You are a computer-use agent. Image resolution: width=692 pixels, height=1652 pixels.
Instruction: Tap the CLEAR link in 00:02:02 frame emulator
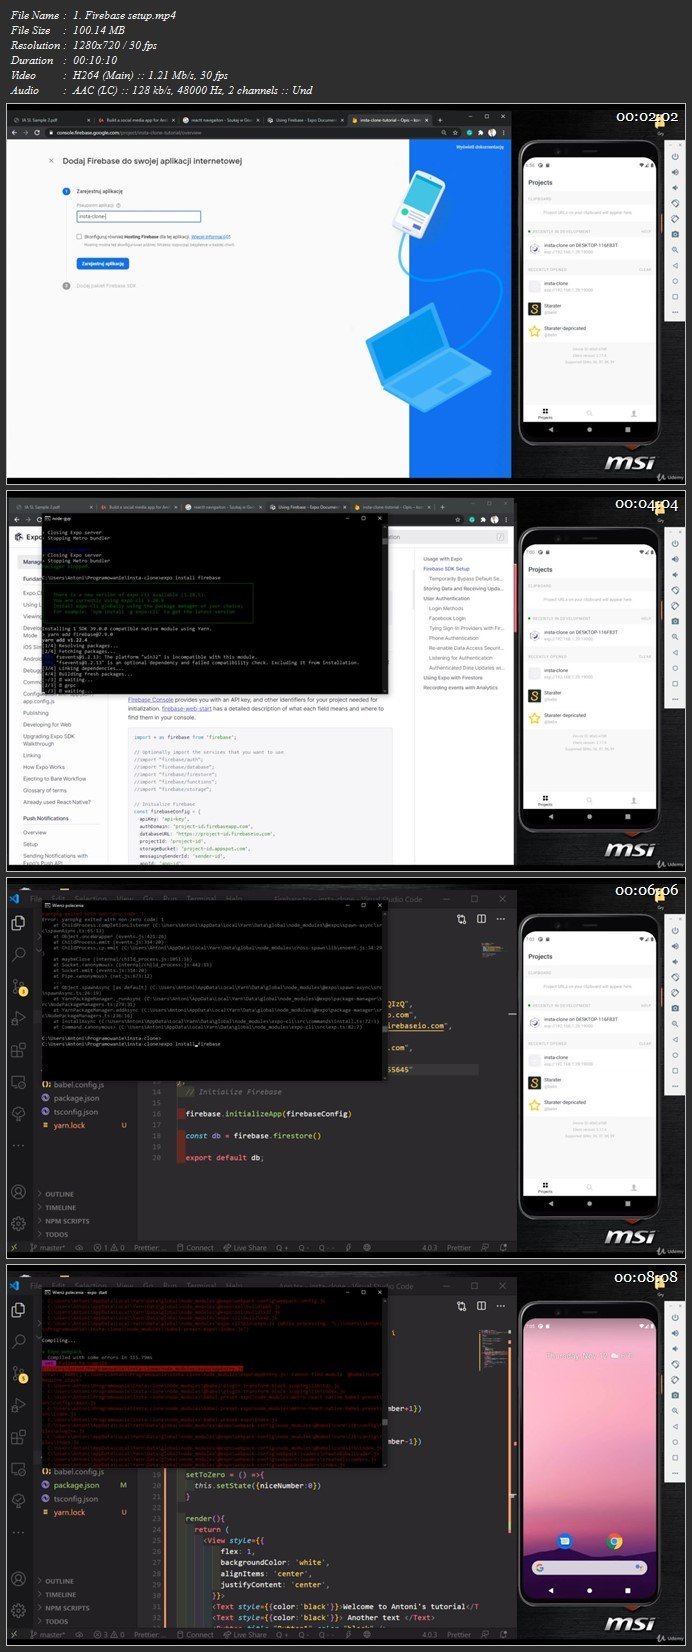[x=645, y=269]
